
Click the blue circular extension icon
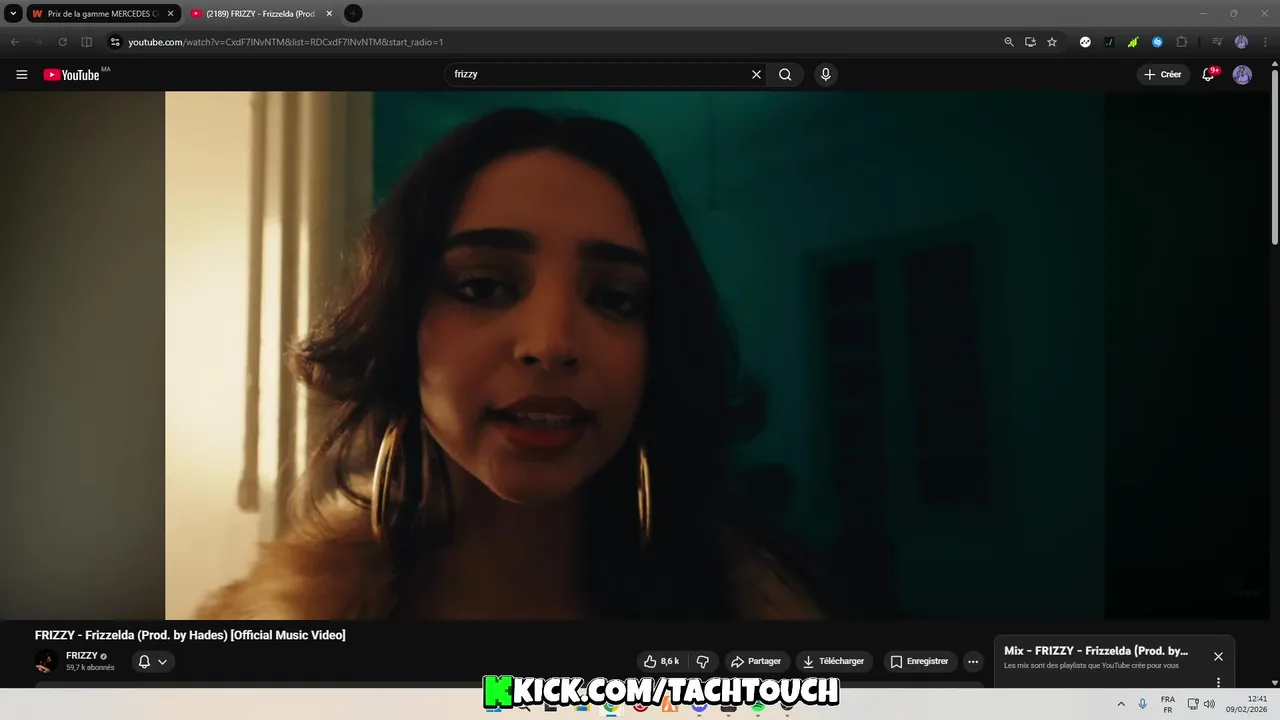click(1157, 42)
